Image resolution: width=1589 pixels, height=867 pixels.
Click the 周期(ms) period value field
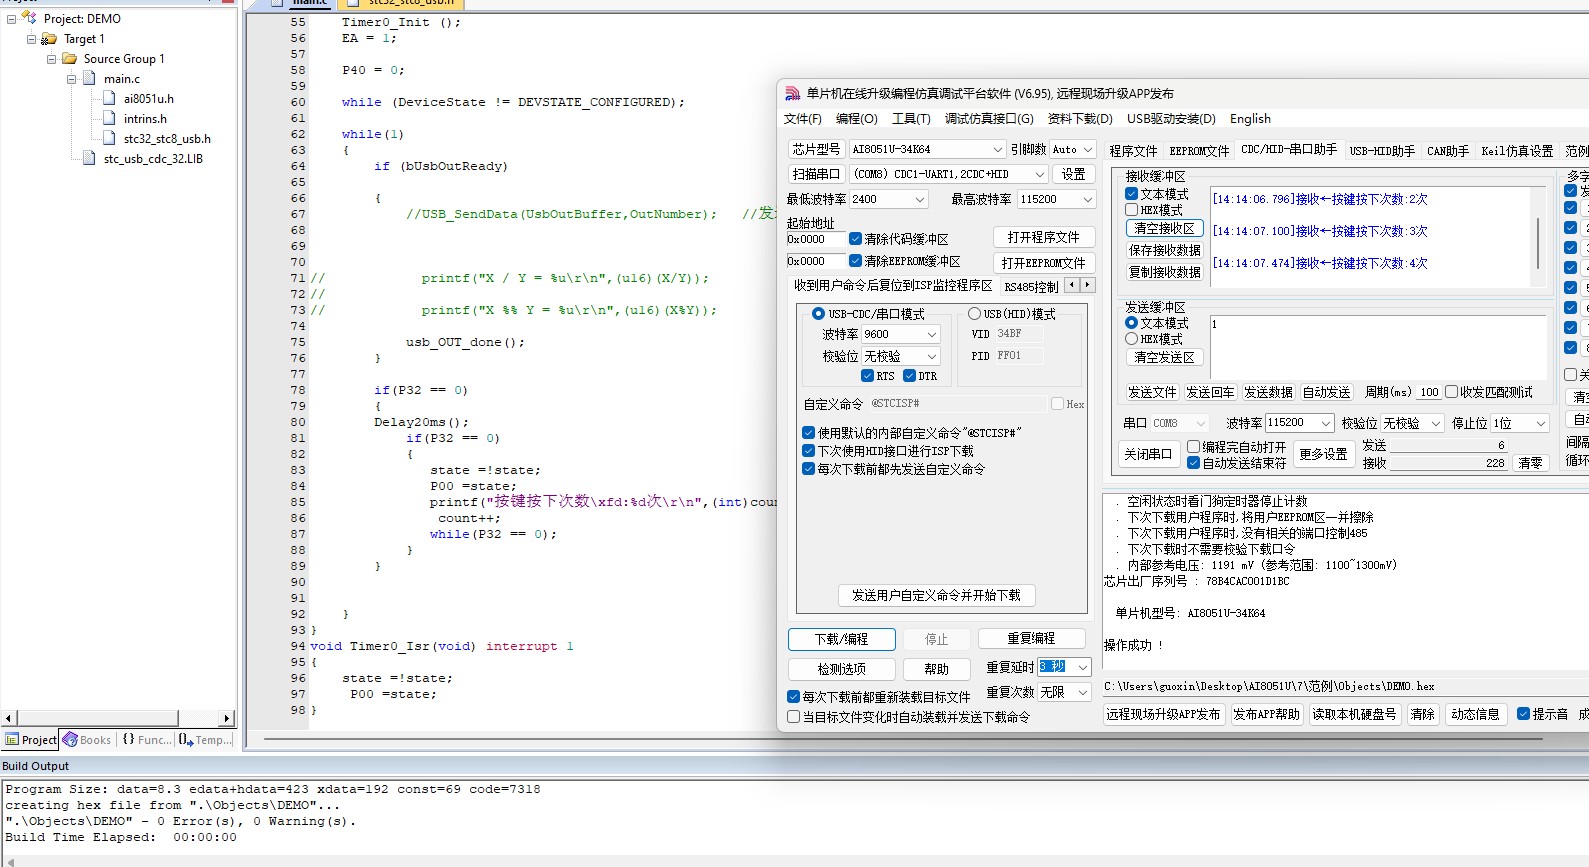click(x=1429, y=392)
